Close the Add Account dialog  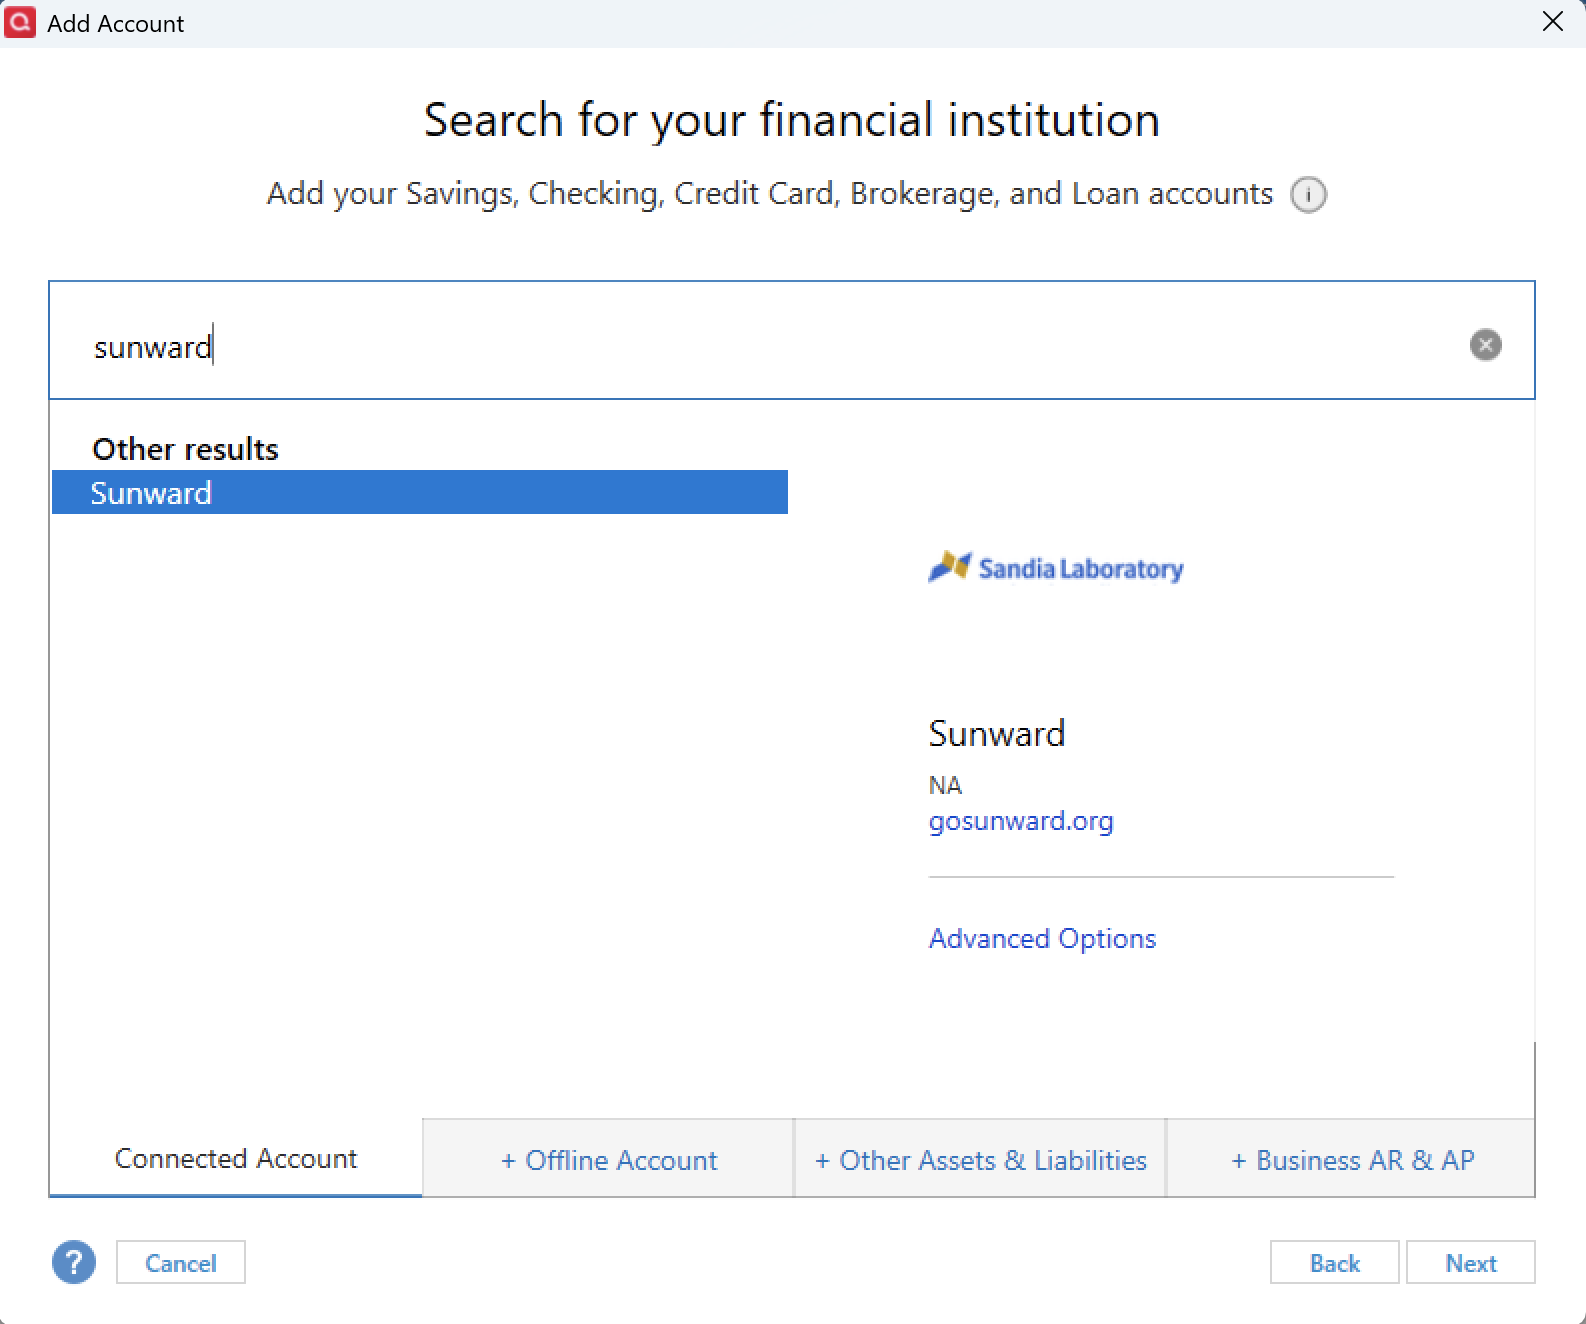(x=1552, y=22)
